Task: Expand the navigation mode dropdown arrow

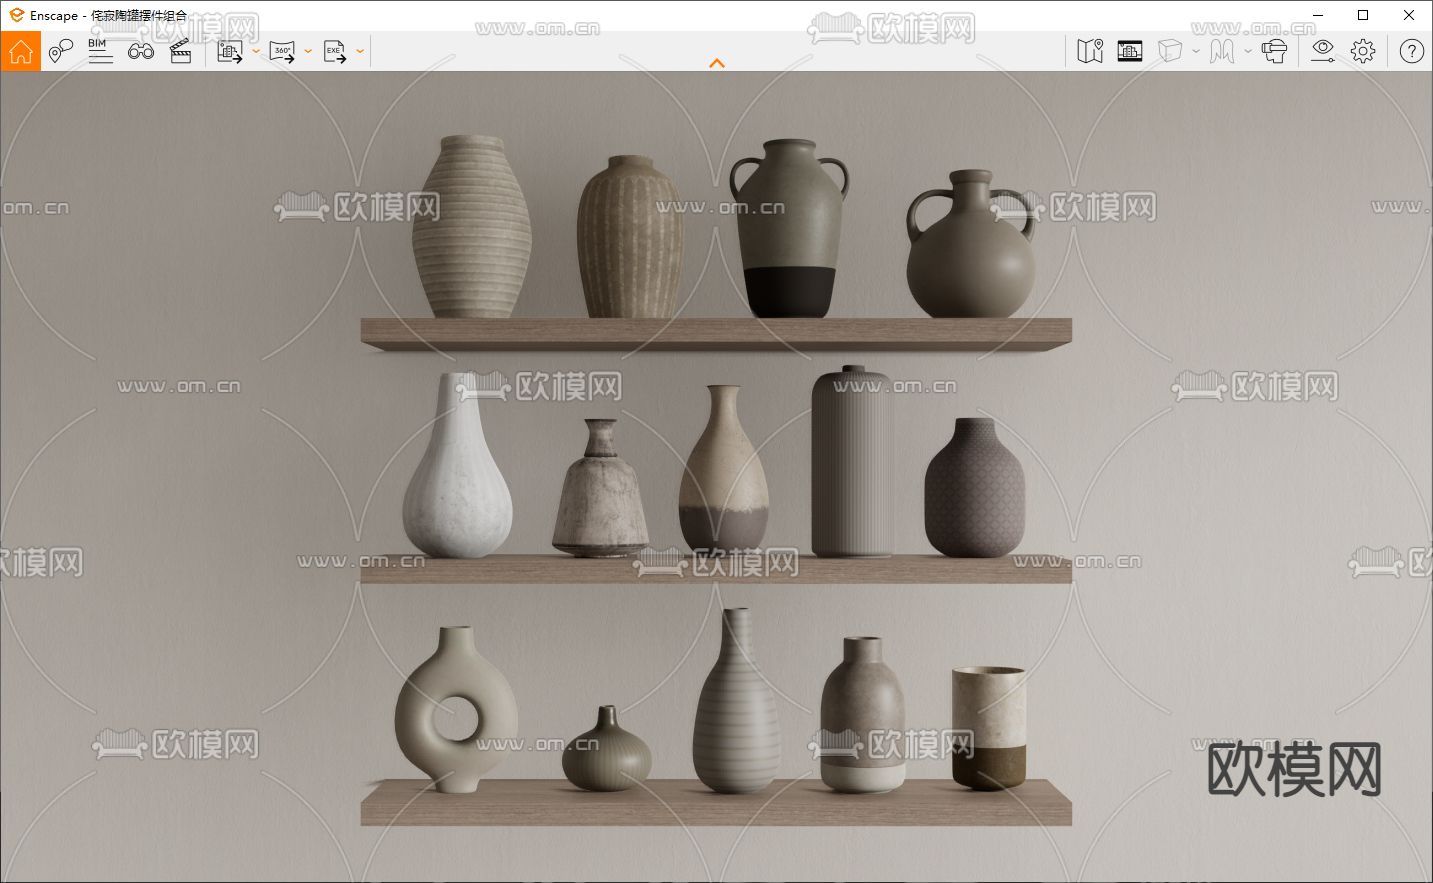Action: (x=1248, y=51)
